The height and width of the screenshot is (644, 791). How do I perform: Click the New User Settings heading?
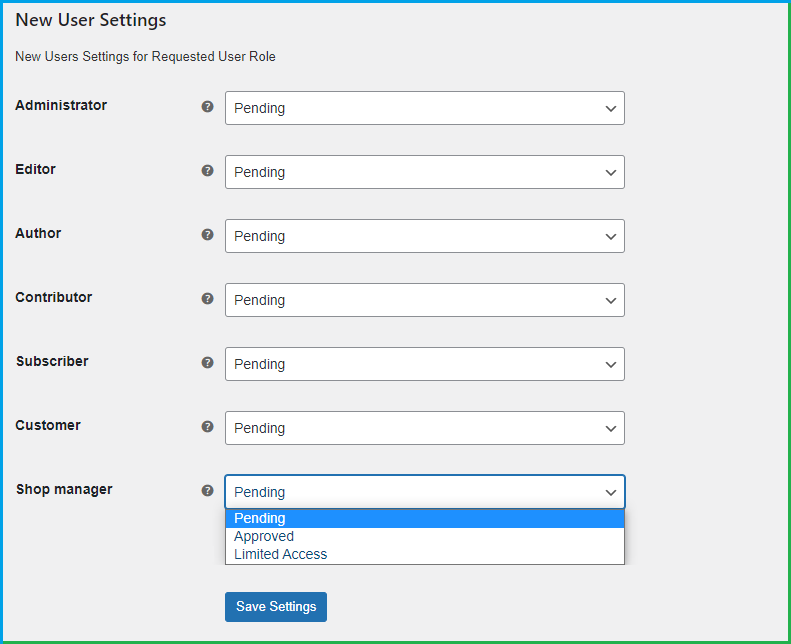pos(91,20)
